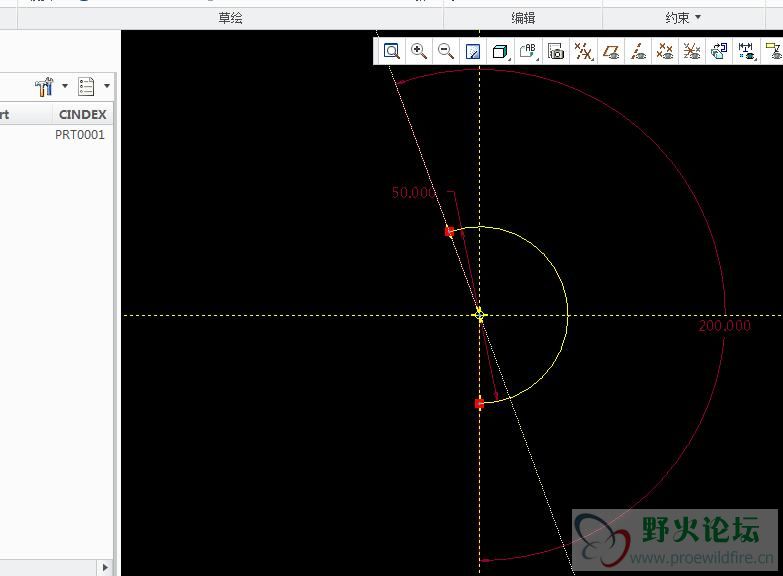The height and width of the screenshot is (576, 783).
Task: Expand the 约束 group dropdown
Action: click(683, 18)
